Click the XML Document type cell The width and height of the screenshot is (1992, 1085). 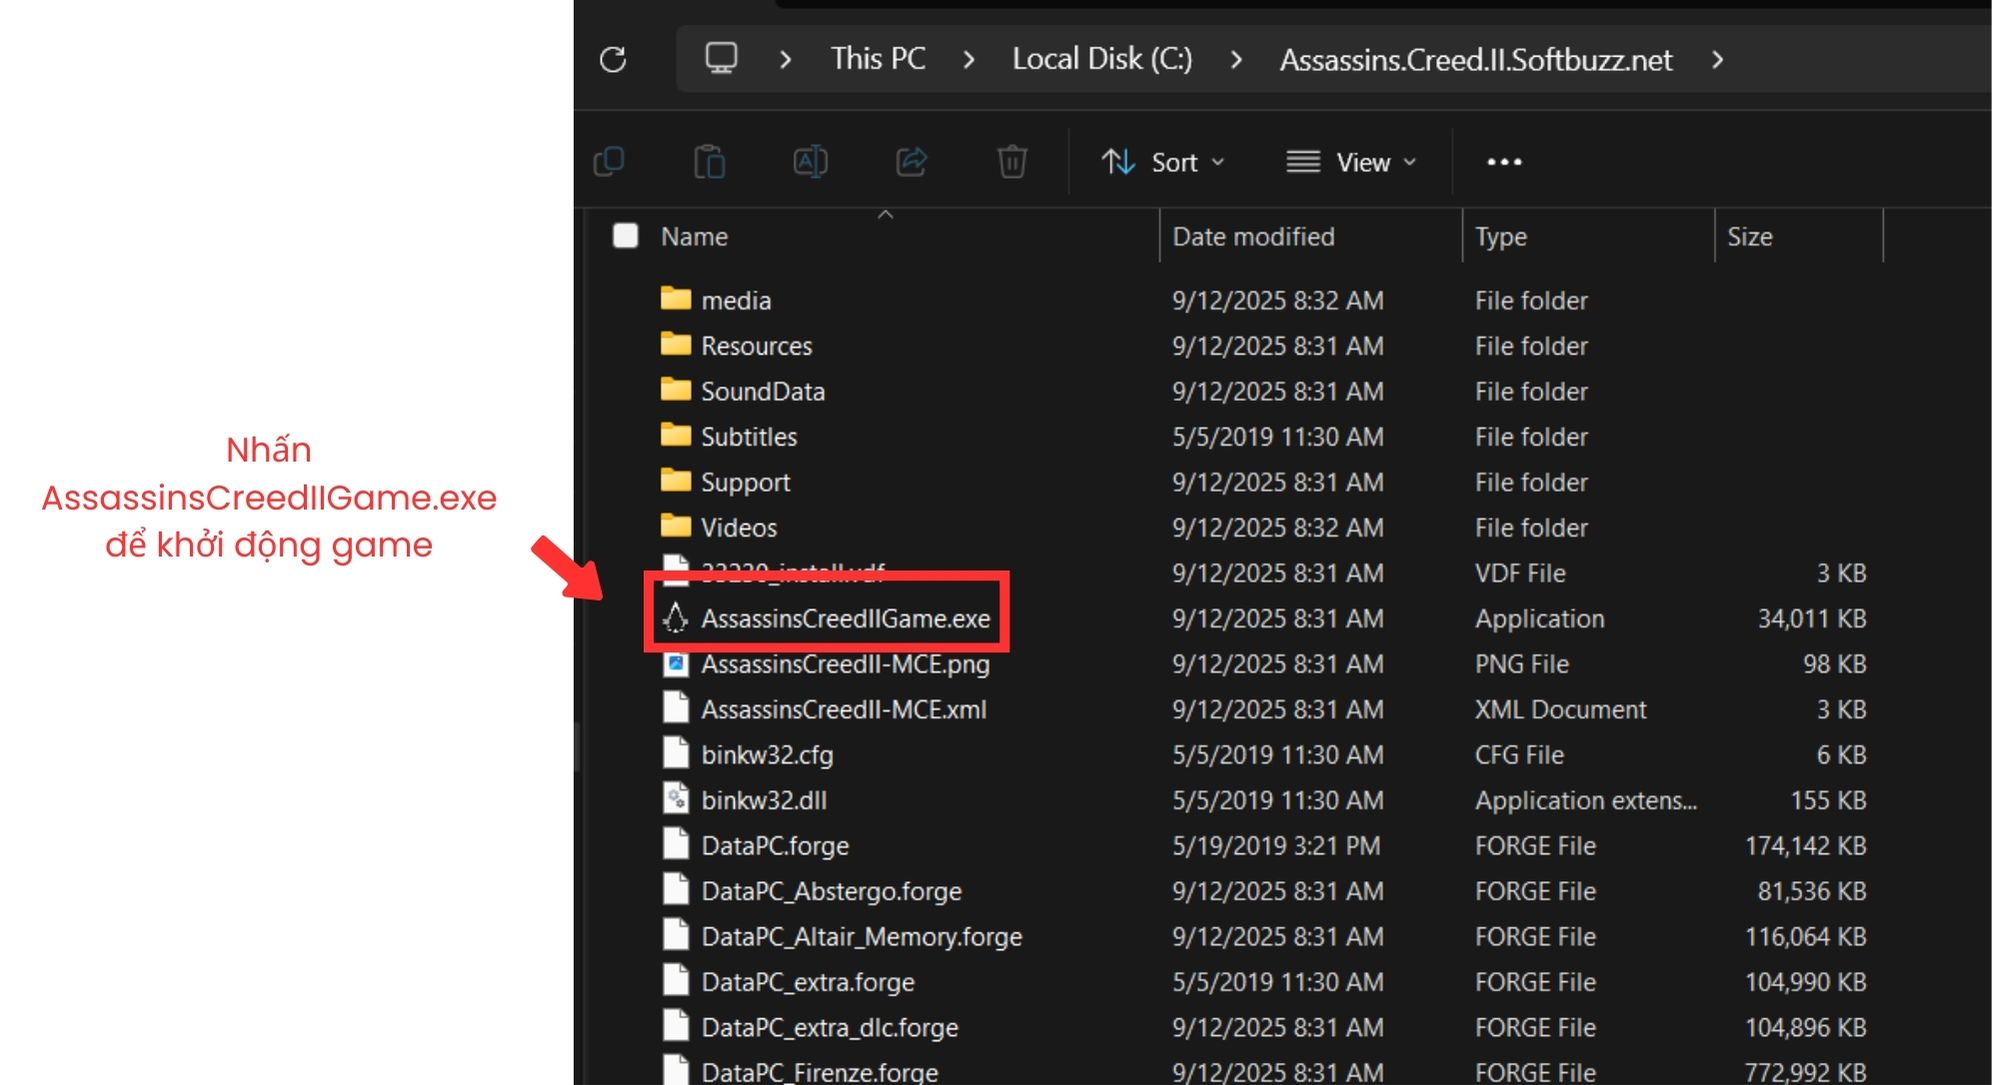[x=1560, y=710]
